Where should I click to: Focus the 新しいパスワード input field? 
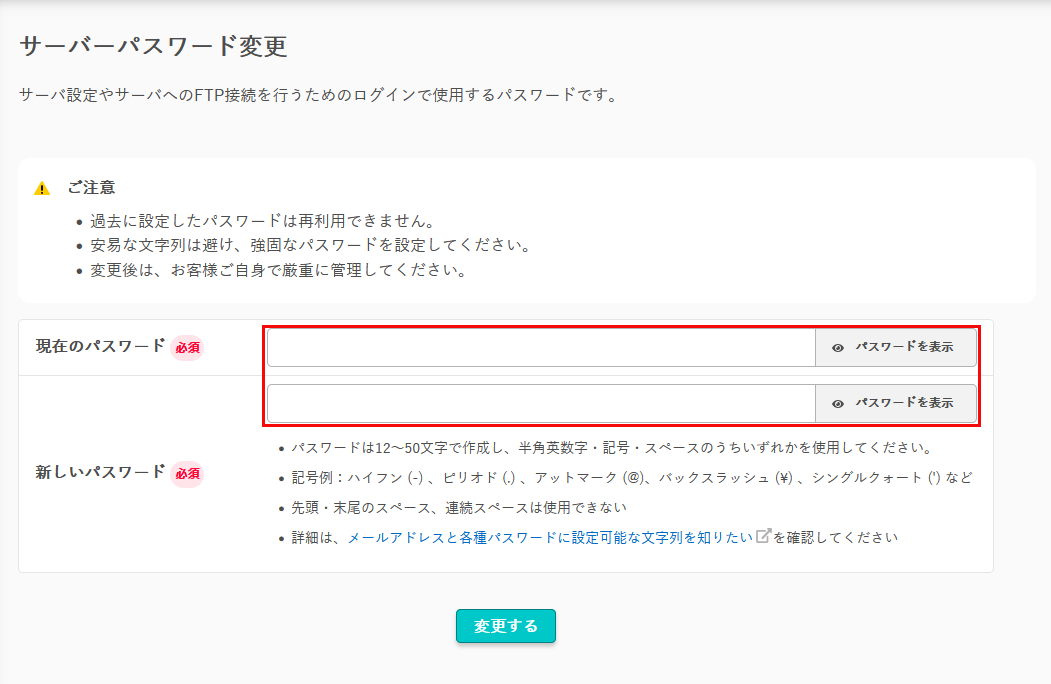click(x=541, y=403)
